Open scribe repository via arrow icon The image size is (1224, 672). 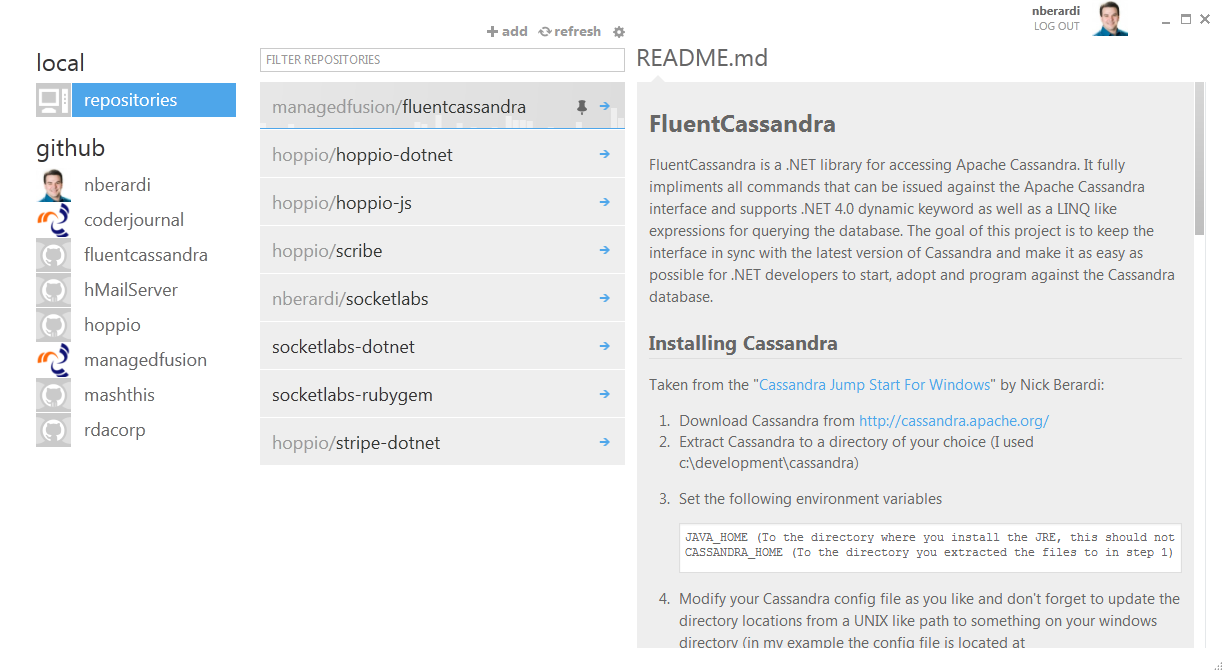point(605,250)
